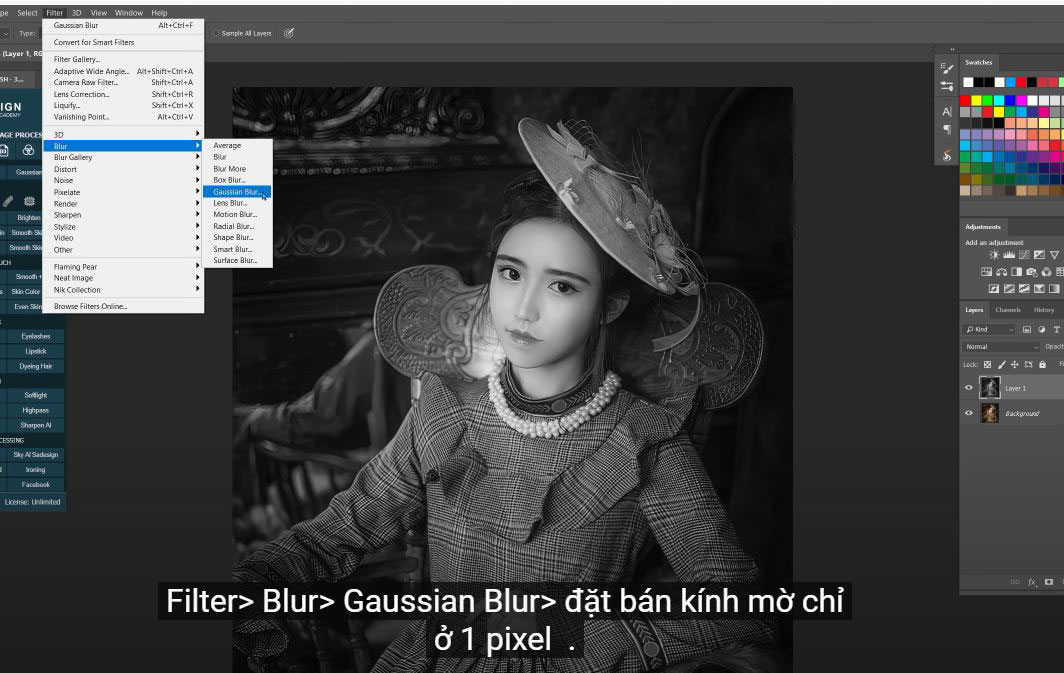Add a Black & White adjustment icon
Screen dimensions: 1064x673
[1016, 272]
